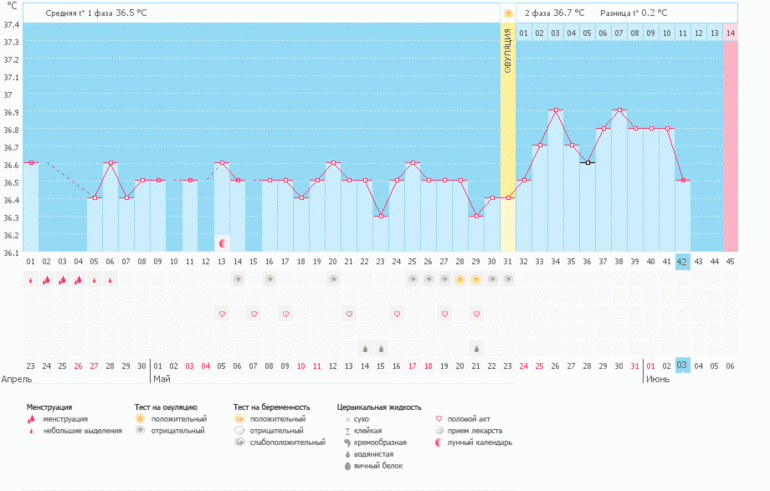Select the negative ovulation test icon on day 14

coord(238,280)
